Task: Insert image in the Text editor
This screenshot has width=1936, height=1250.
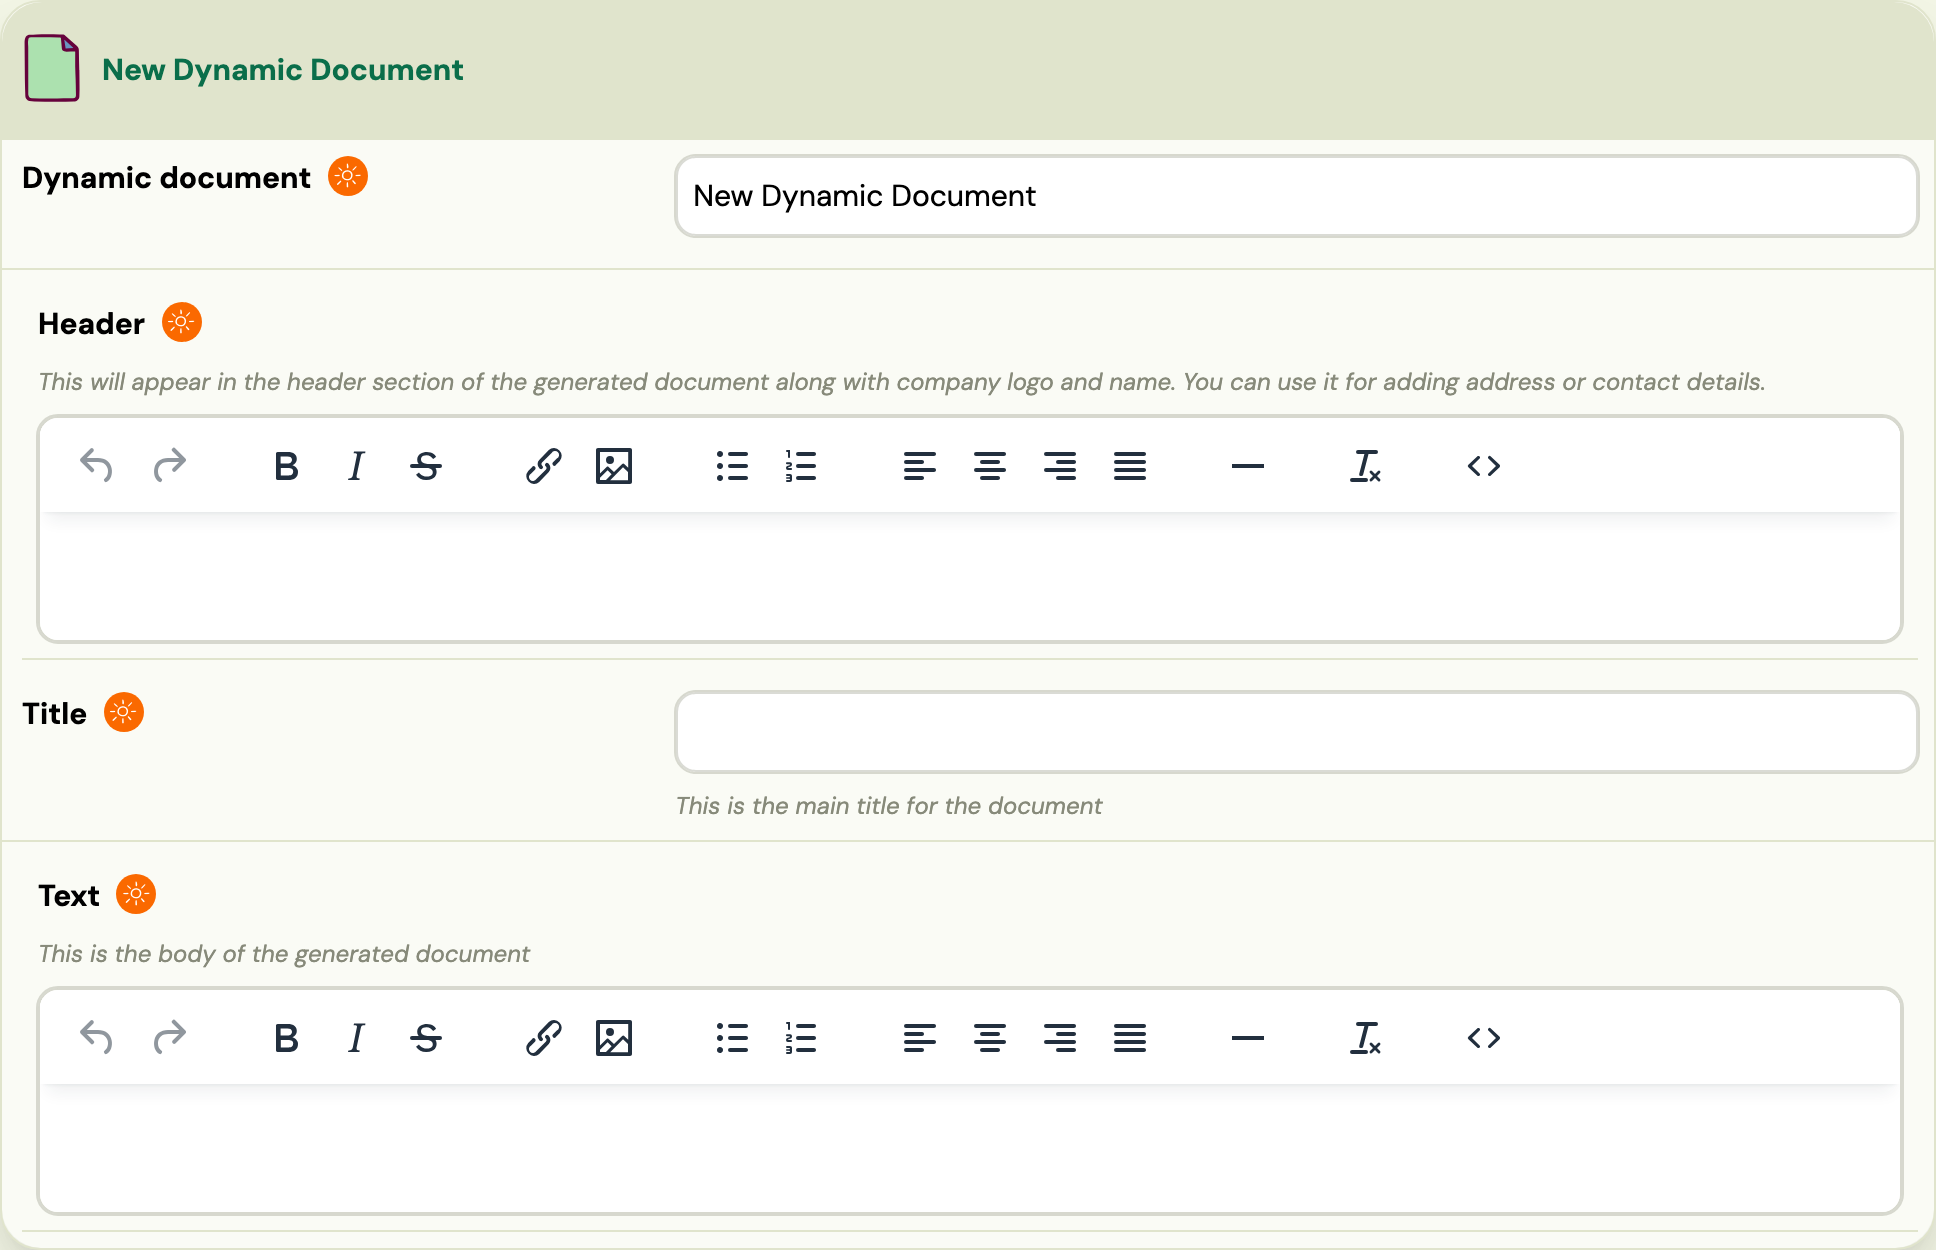Action: pos(614,1038)
